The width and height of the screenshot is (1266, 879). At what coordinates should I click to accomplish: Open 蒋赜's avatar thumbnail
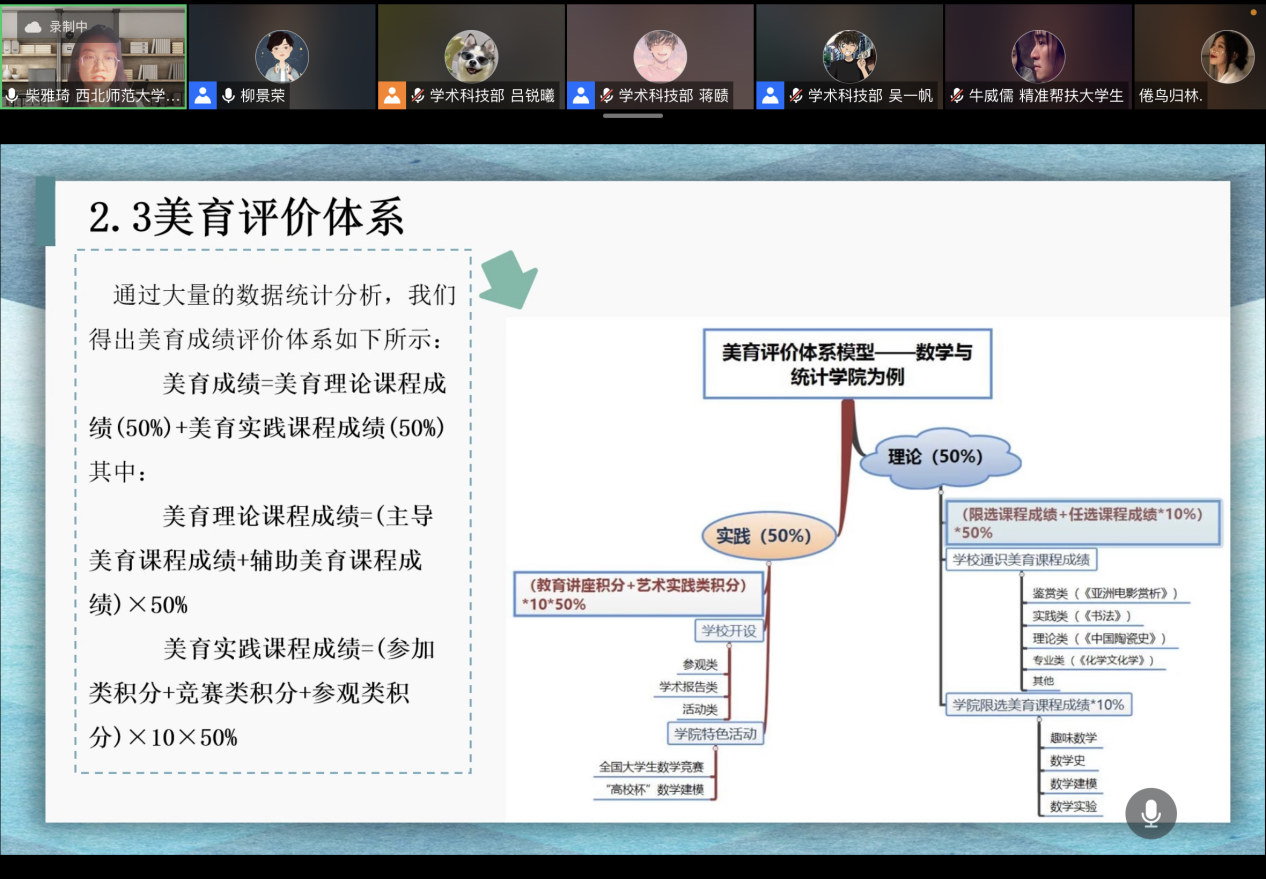pos(660,56)
